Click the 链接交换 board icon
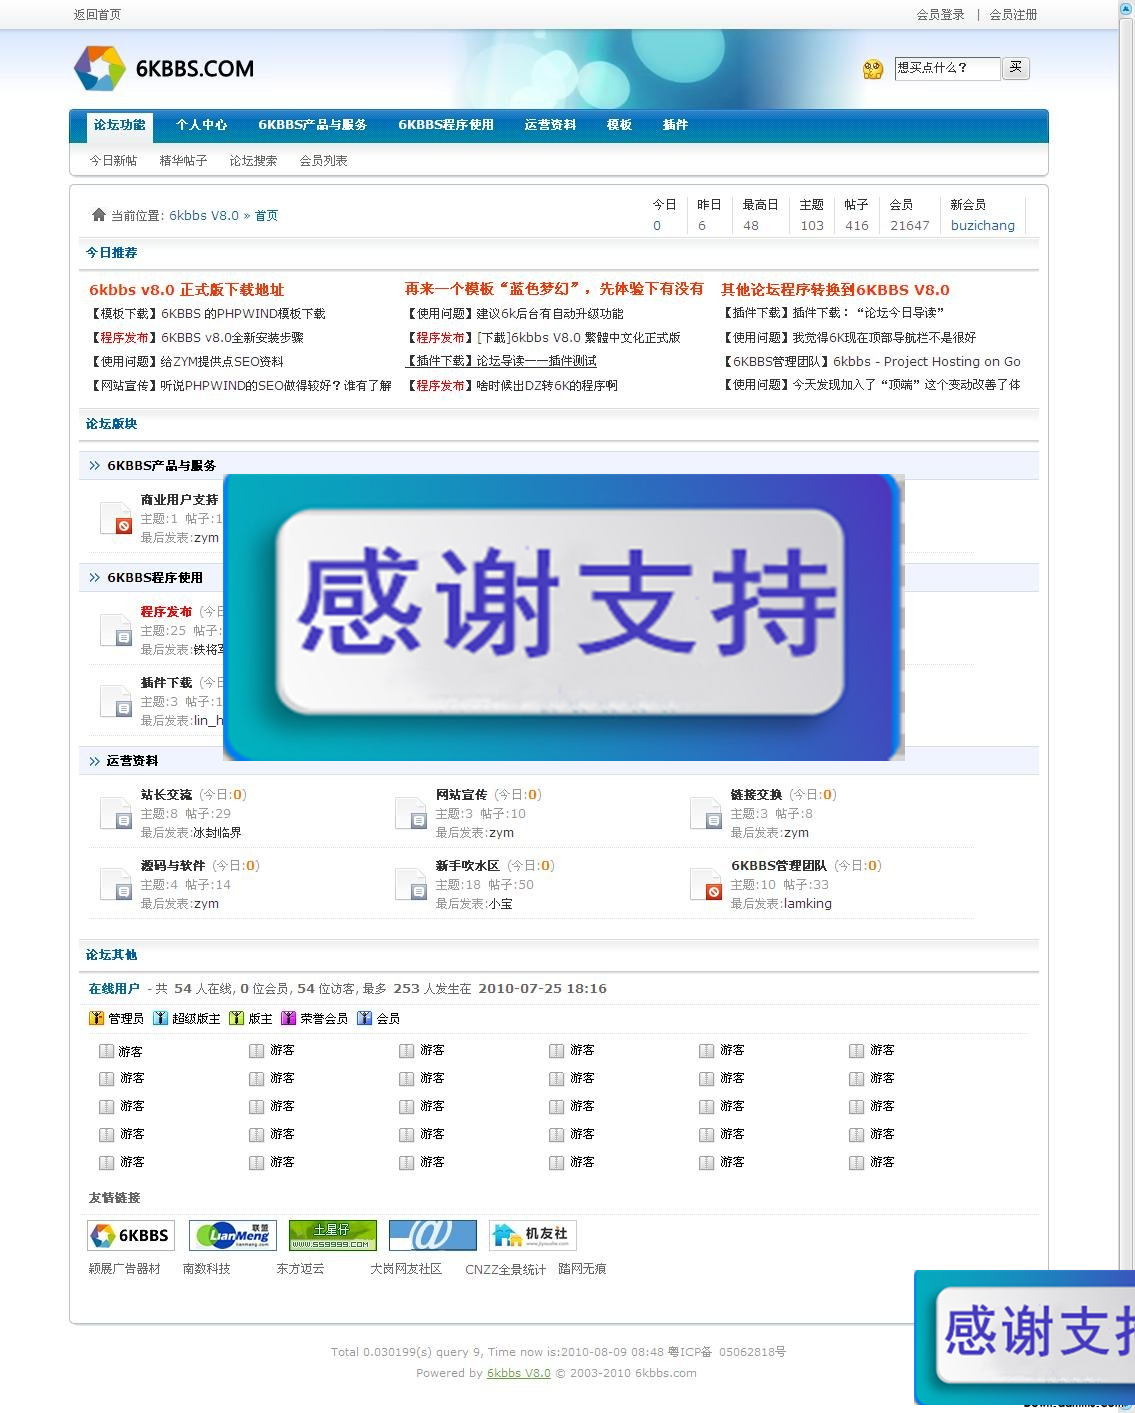This screenshot has width=1135, height=1413. [x=706, y=813]
